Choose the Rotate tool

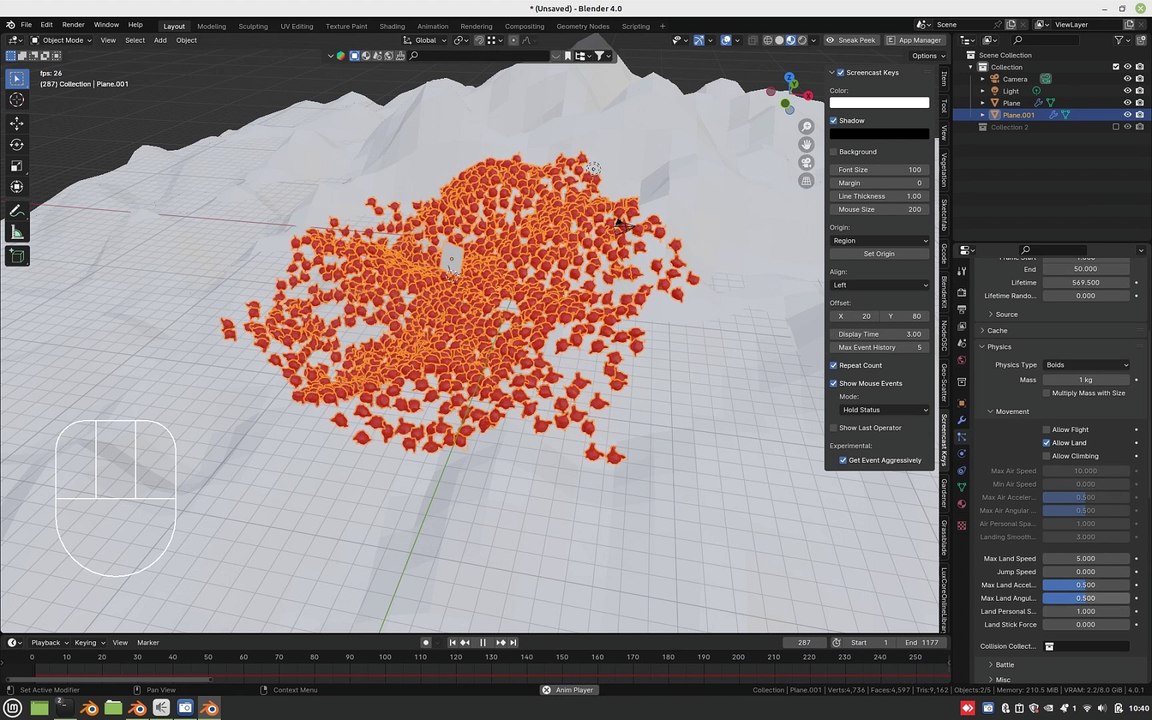(17, 145)
